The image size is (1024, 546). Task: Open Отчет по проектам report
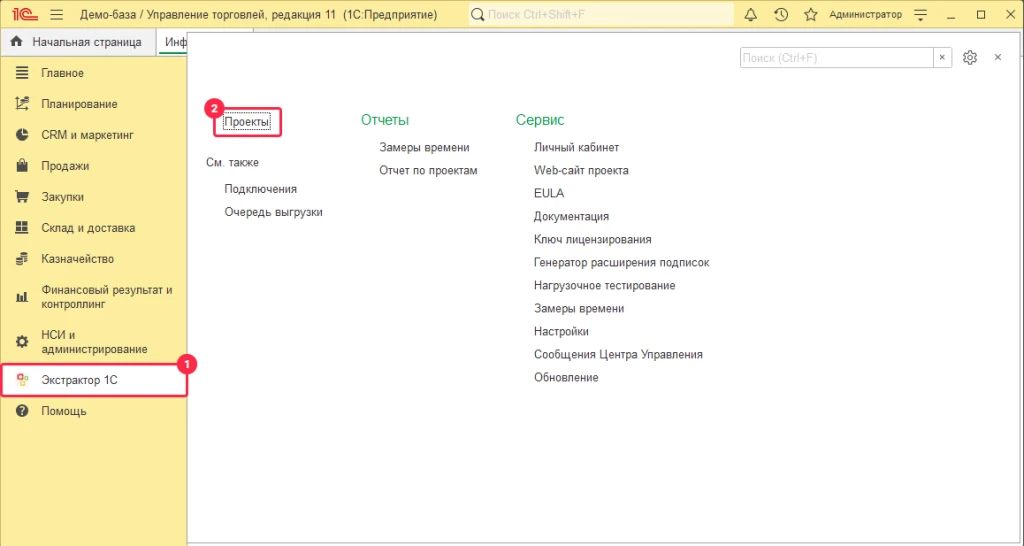428,170
